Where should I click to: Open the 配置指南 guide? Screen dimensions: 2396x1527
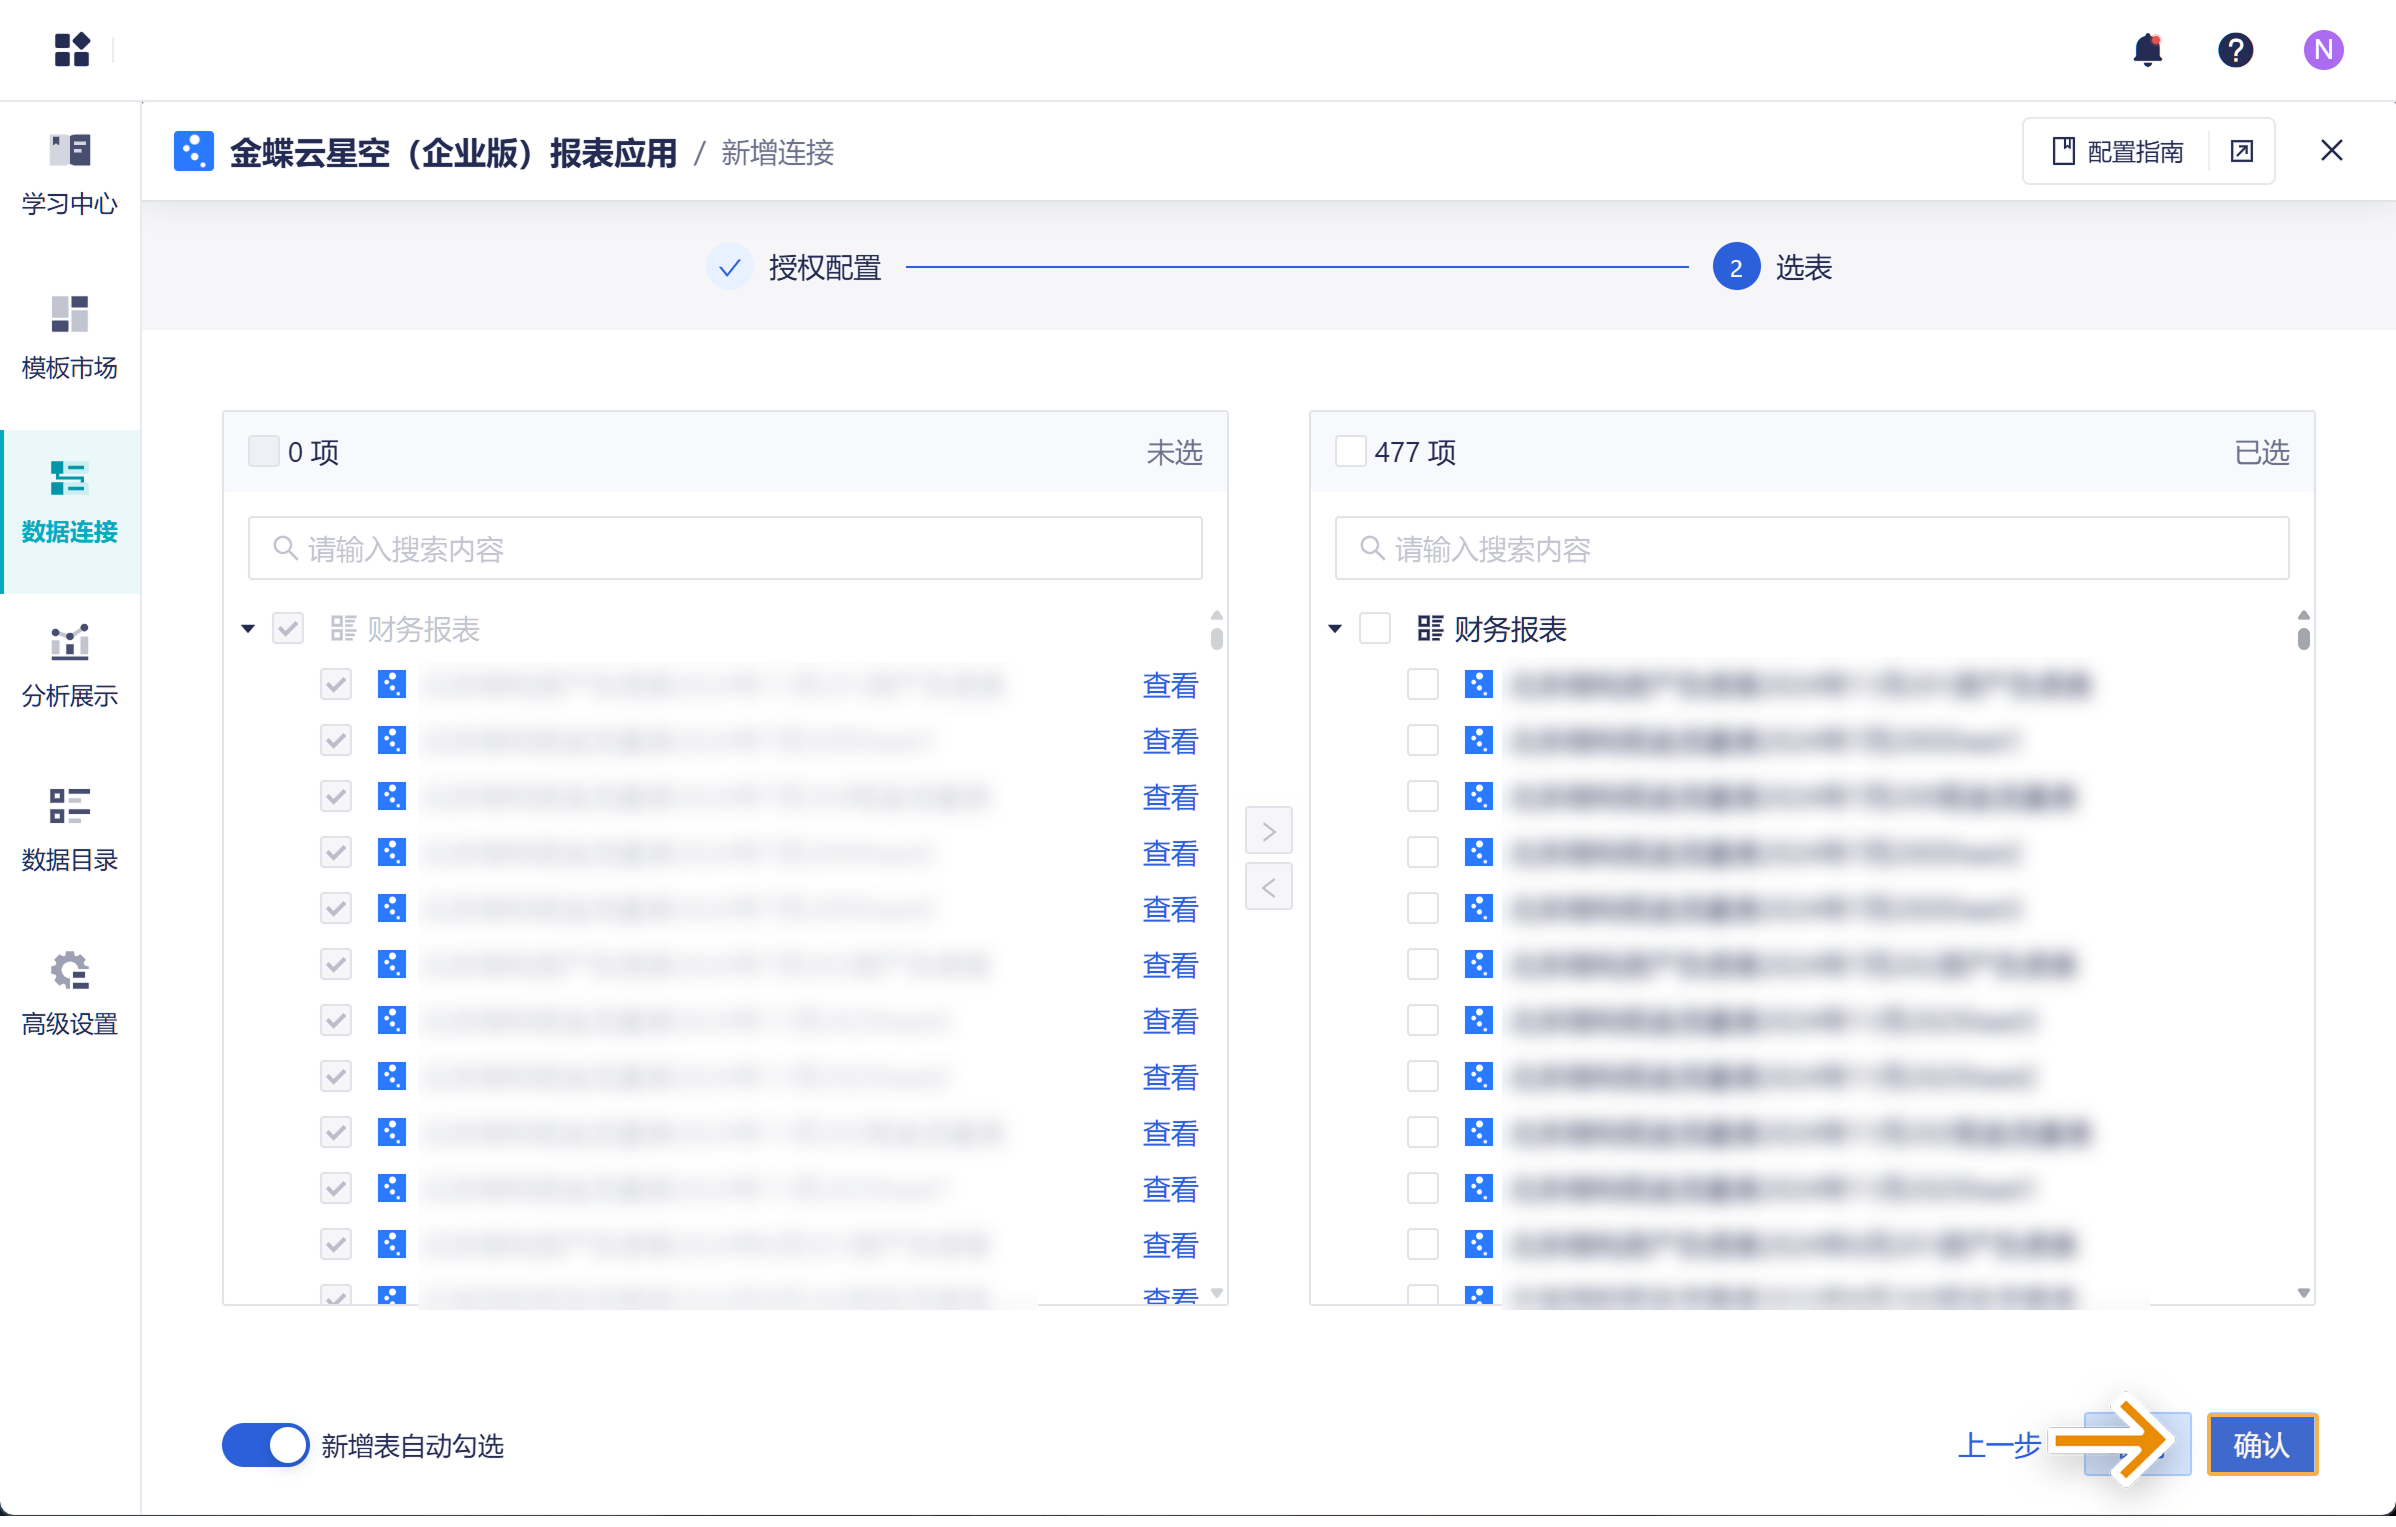pos(2118,151)
